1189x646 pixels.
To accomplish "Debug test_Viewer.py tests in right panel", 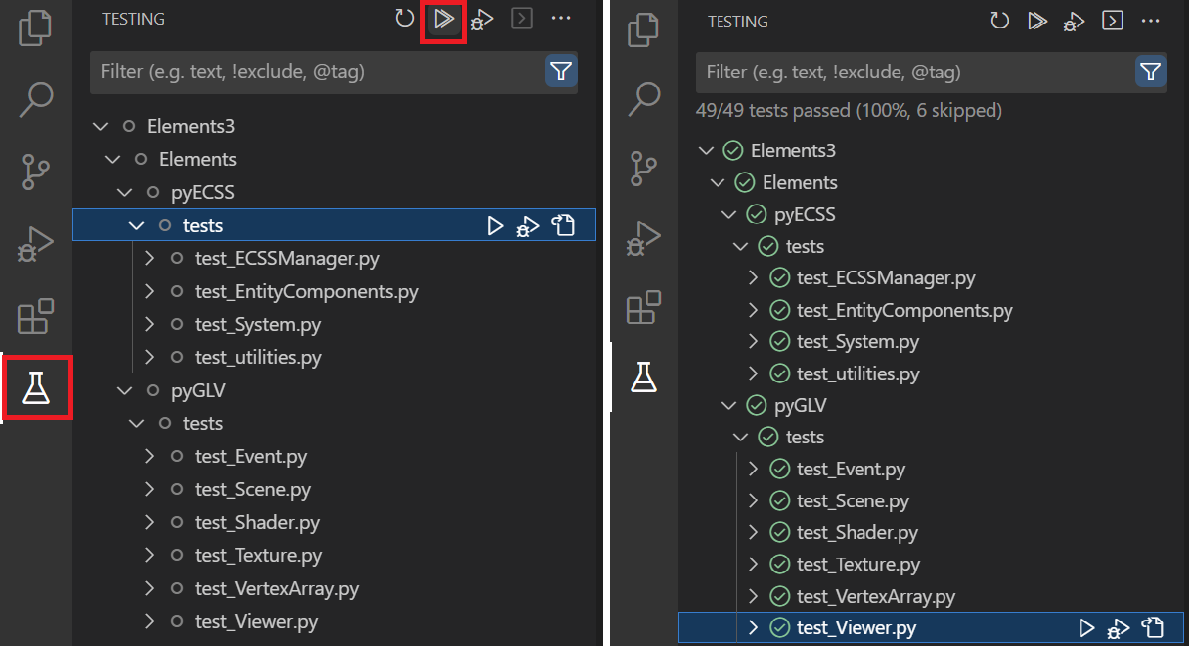I will [x=1118, y=629].
